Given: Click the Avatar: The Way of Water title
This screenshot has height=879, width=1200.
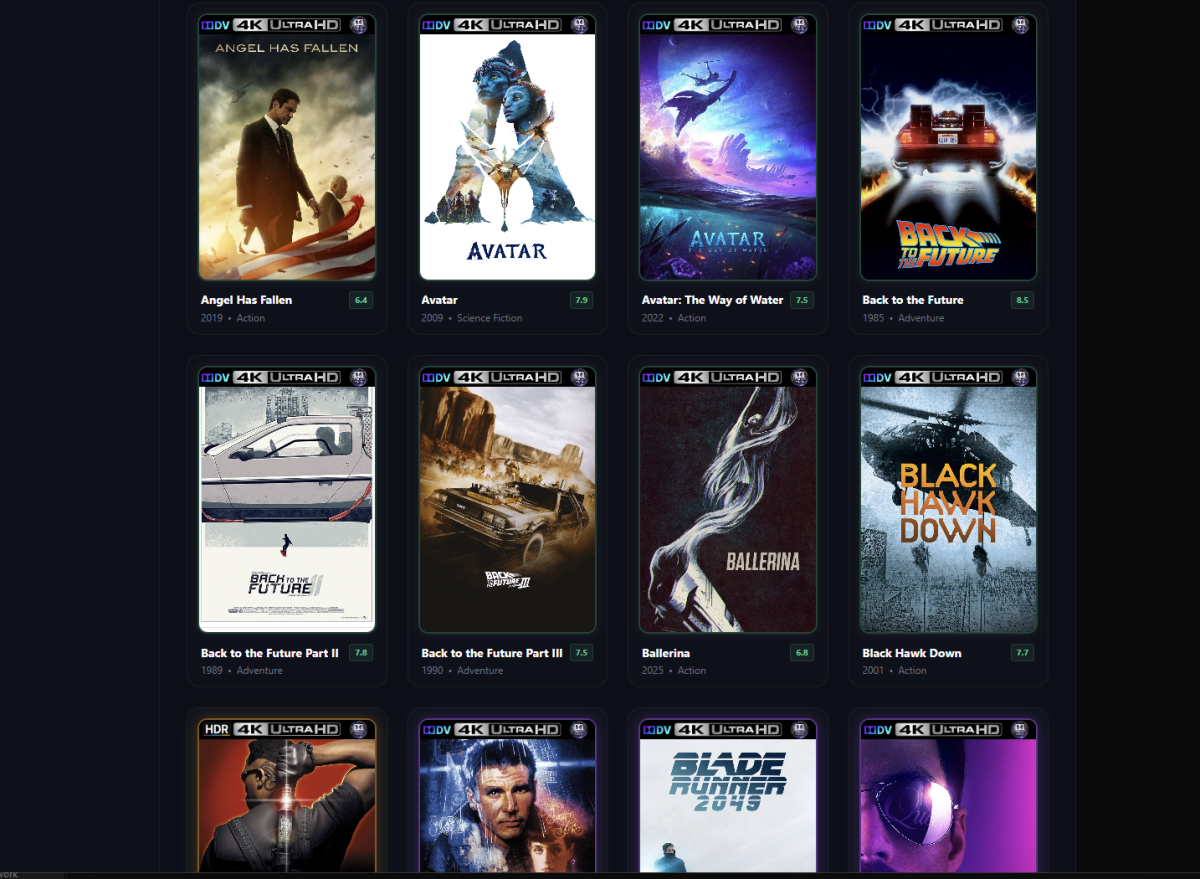Looking at the screenshot, I should (712, 300).
